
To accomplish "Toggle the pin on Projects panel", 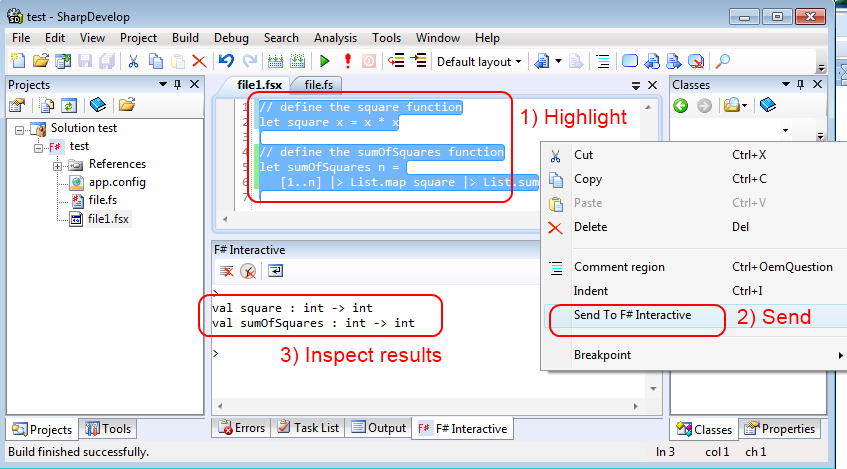I will pos(178,84).
